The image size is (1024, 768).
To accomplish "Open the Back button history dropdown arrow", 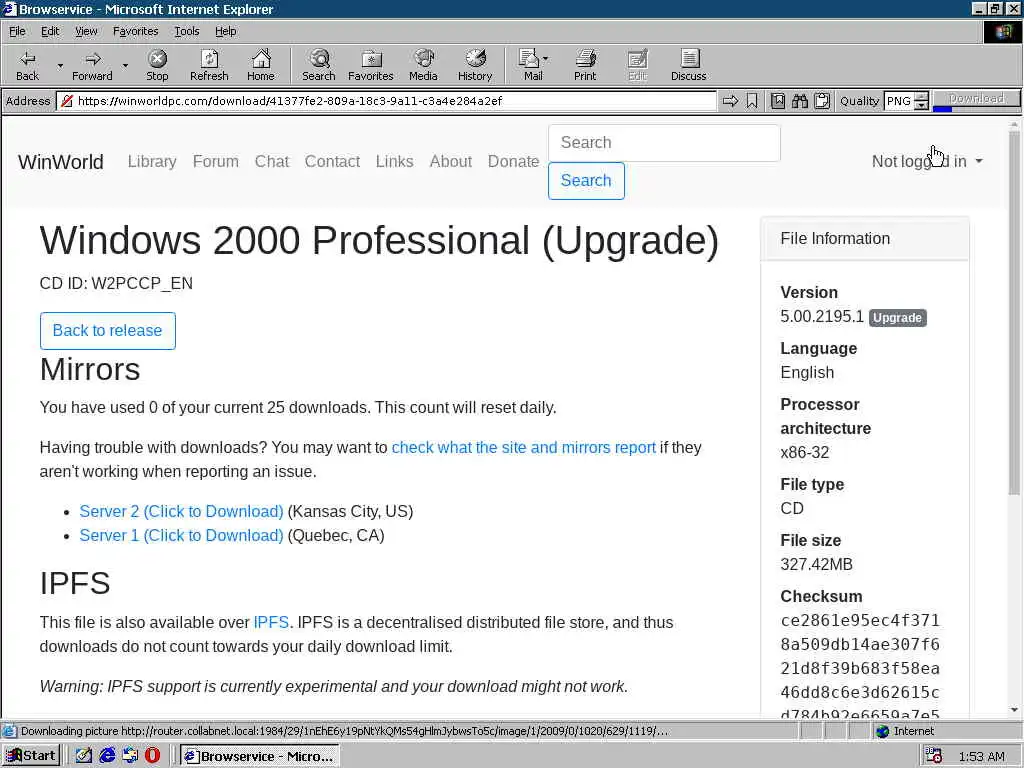I will point(60,65).
